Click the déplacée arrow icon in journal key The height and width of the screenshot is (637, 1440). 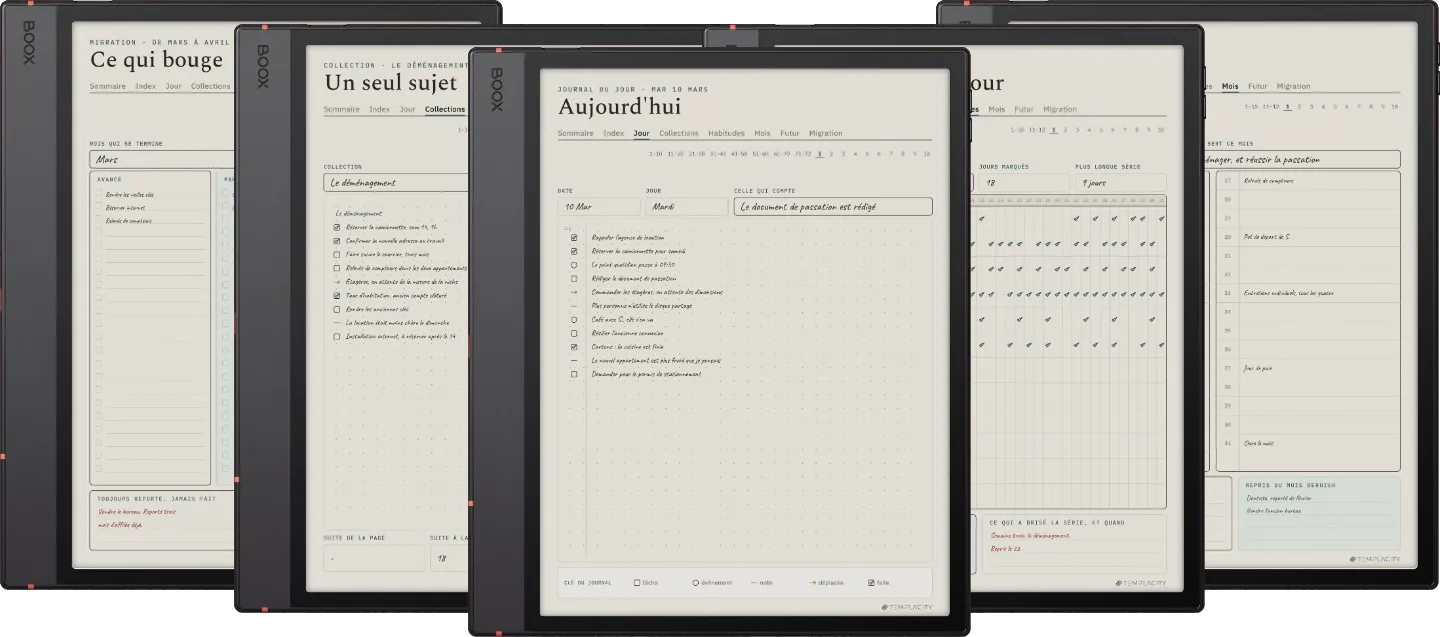(x=812, y=582)
